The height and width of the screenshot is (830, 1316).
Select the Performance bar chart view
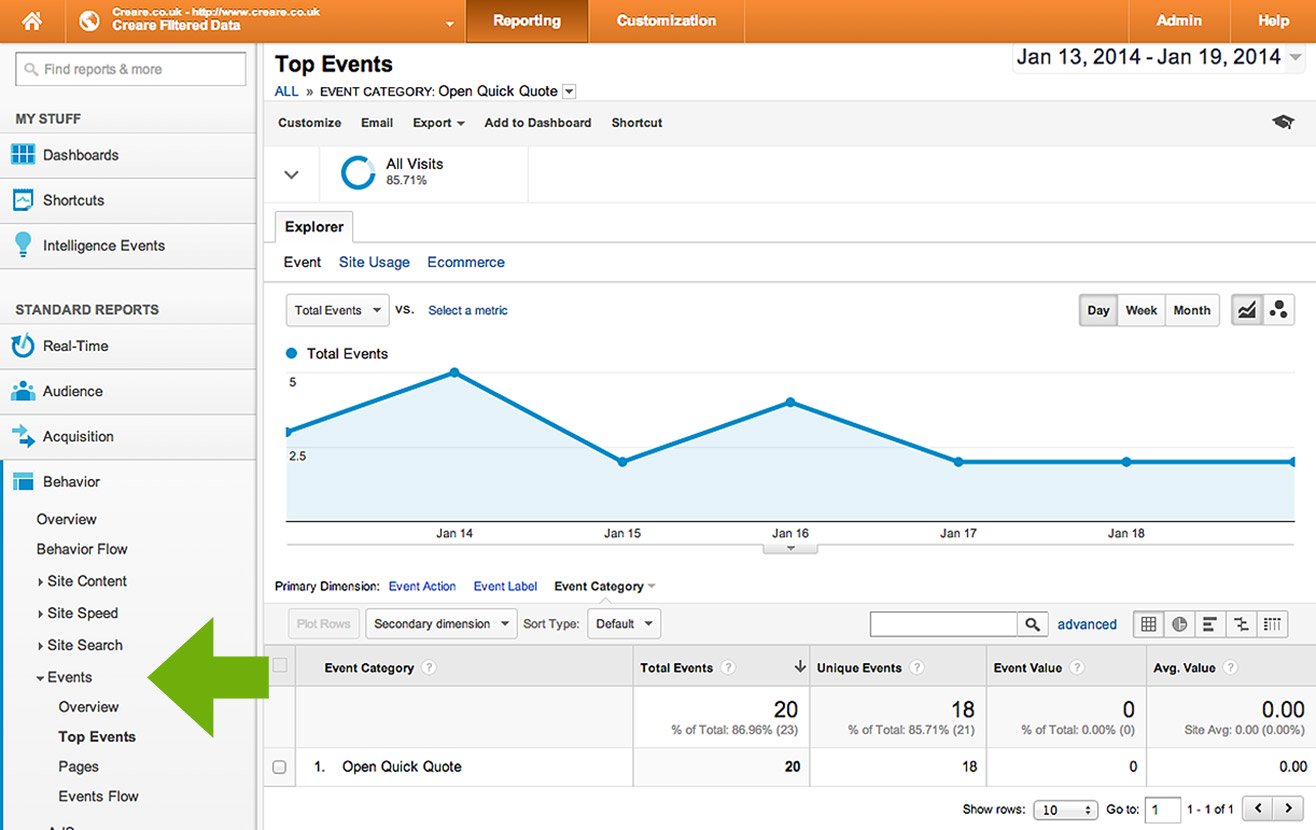[x=1210, y=624]
